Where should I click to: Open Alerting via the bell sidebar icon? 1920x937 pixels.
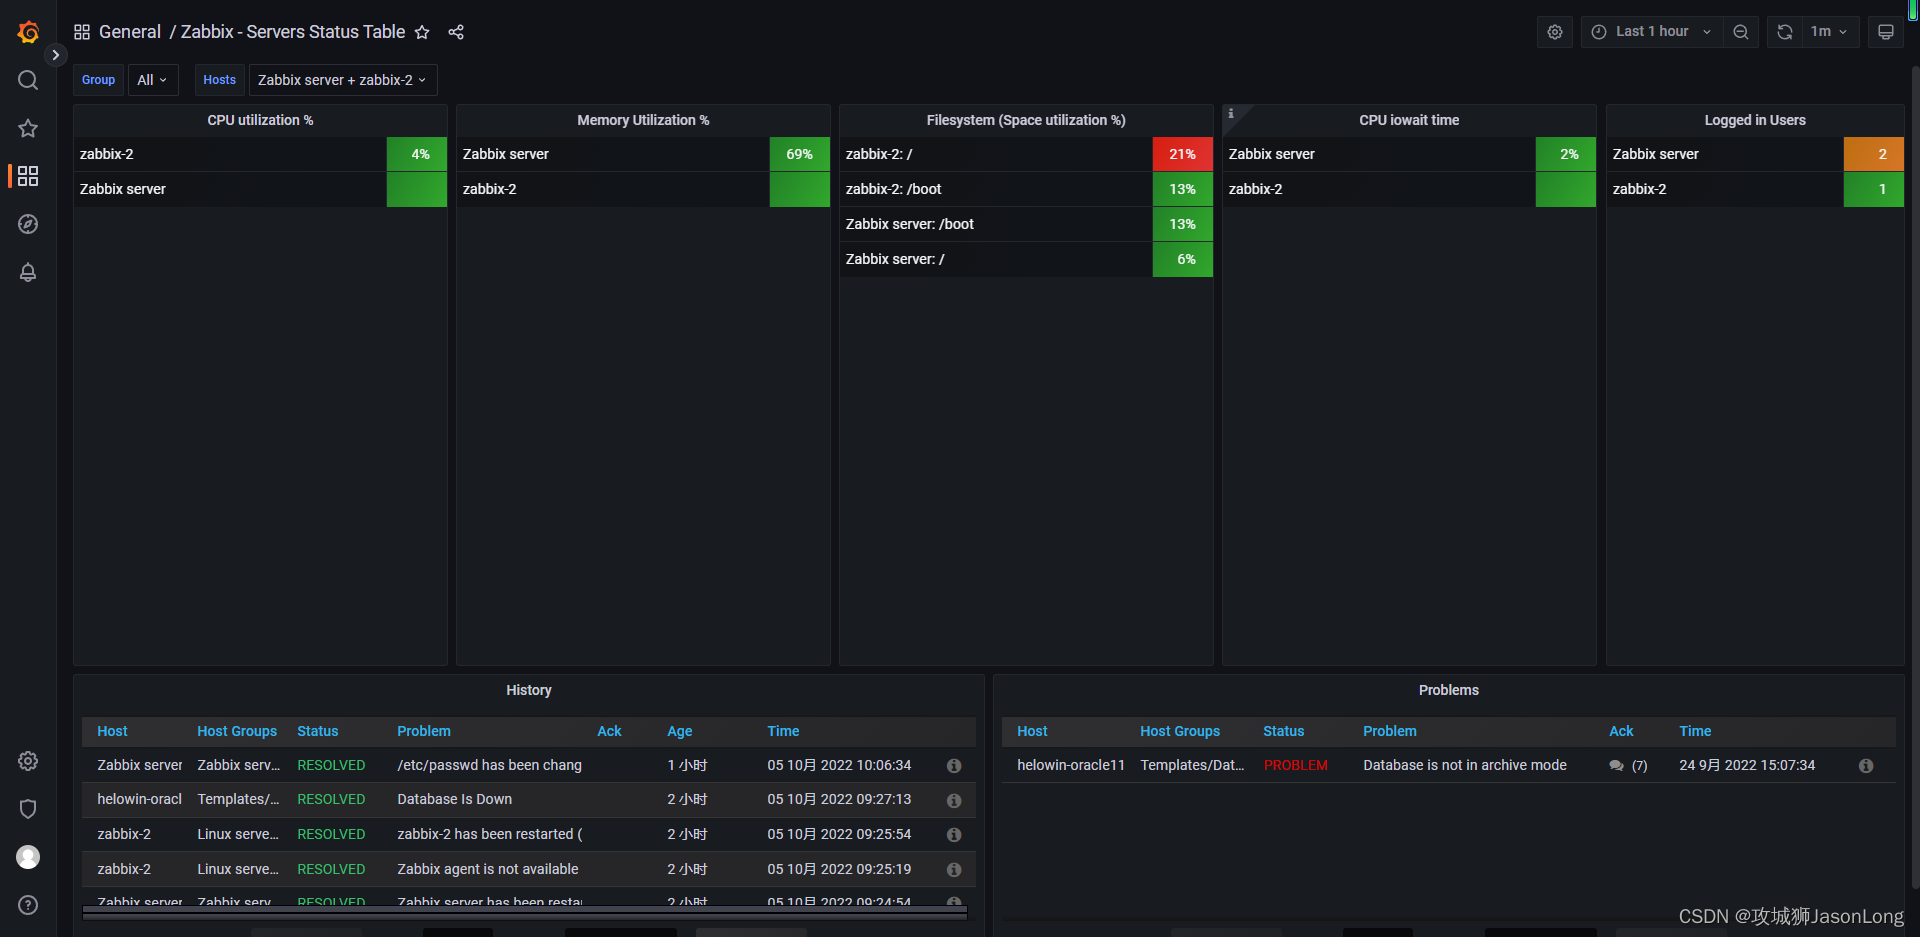pyautogui.click(x=27, y=272)
